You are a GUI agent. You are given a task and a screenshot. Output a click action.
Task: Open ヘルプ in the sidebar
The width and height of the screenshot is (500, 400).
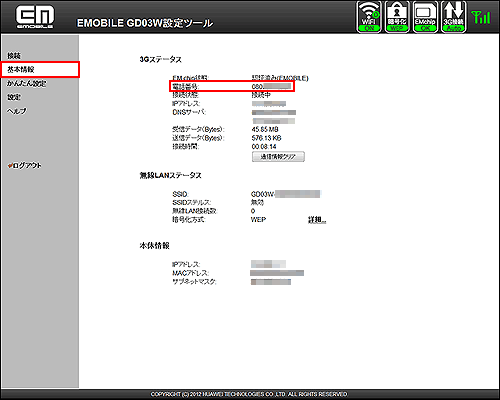tap(17, 111)
